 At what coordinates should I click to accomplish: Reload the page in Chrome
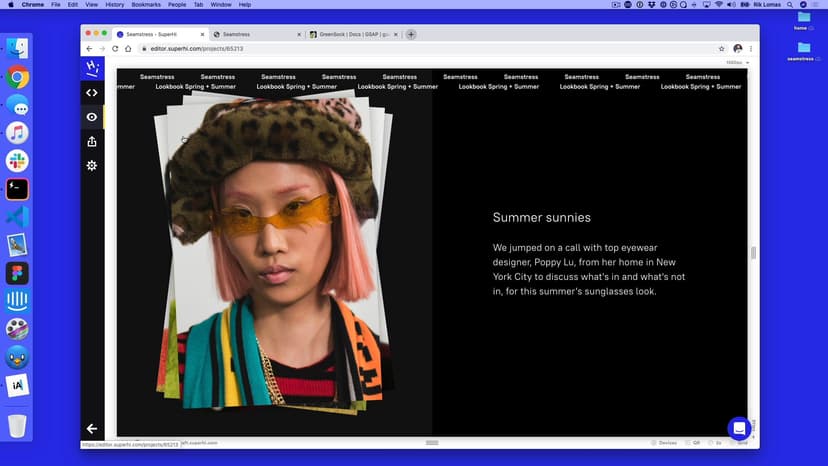pos(115,48)
